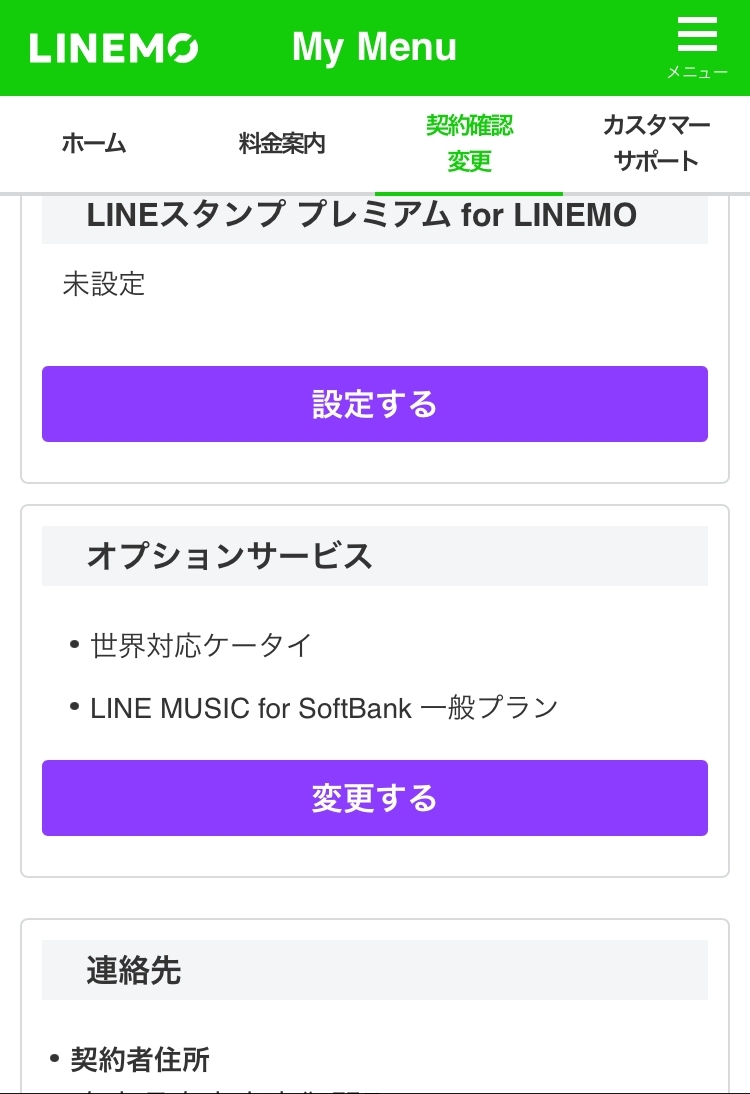This screenshot has width=750, height=1094.
Task: Tap the オプションサービス section heading
Action: (229, 556)
